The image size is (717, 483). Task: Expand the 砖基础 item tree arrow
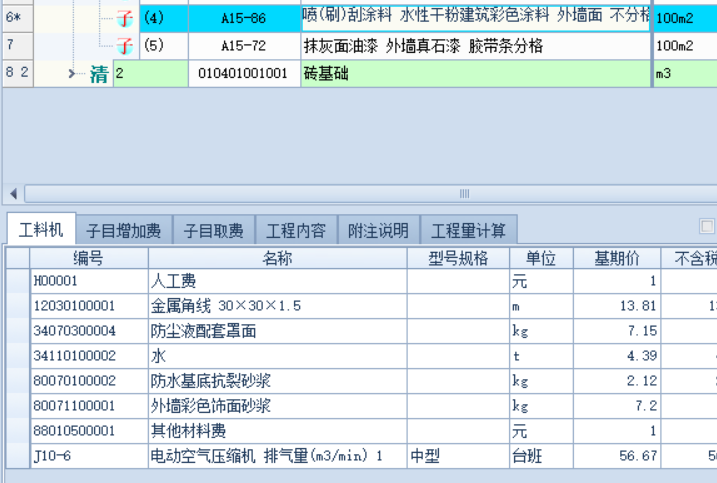pyautogui.click(x=71, y=73)
